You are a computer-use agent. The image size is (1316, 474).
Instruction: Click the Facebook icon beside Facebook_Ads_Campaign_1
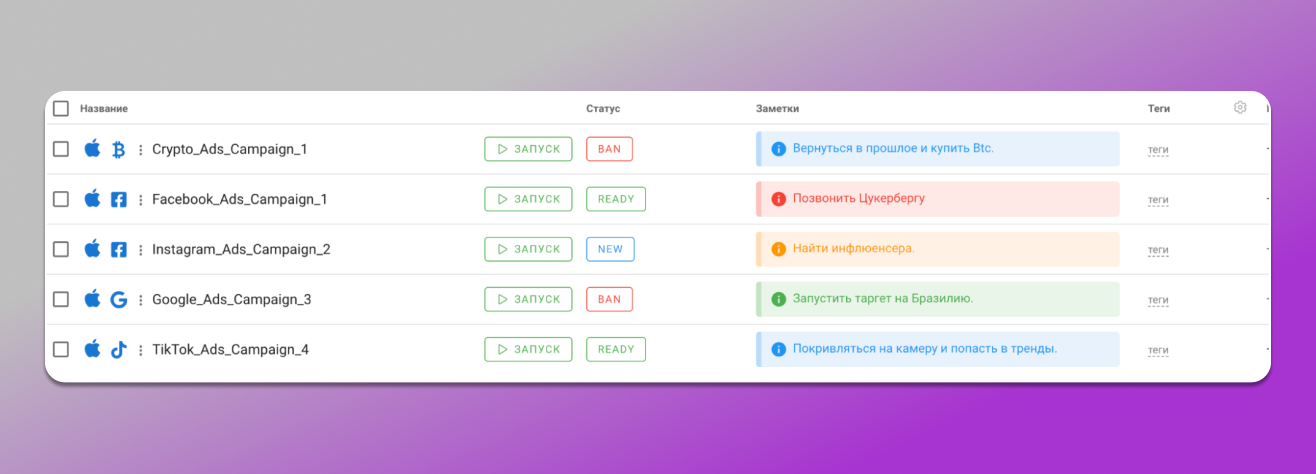(x=118, y=199)
